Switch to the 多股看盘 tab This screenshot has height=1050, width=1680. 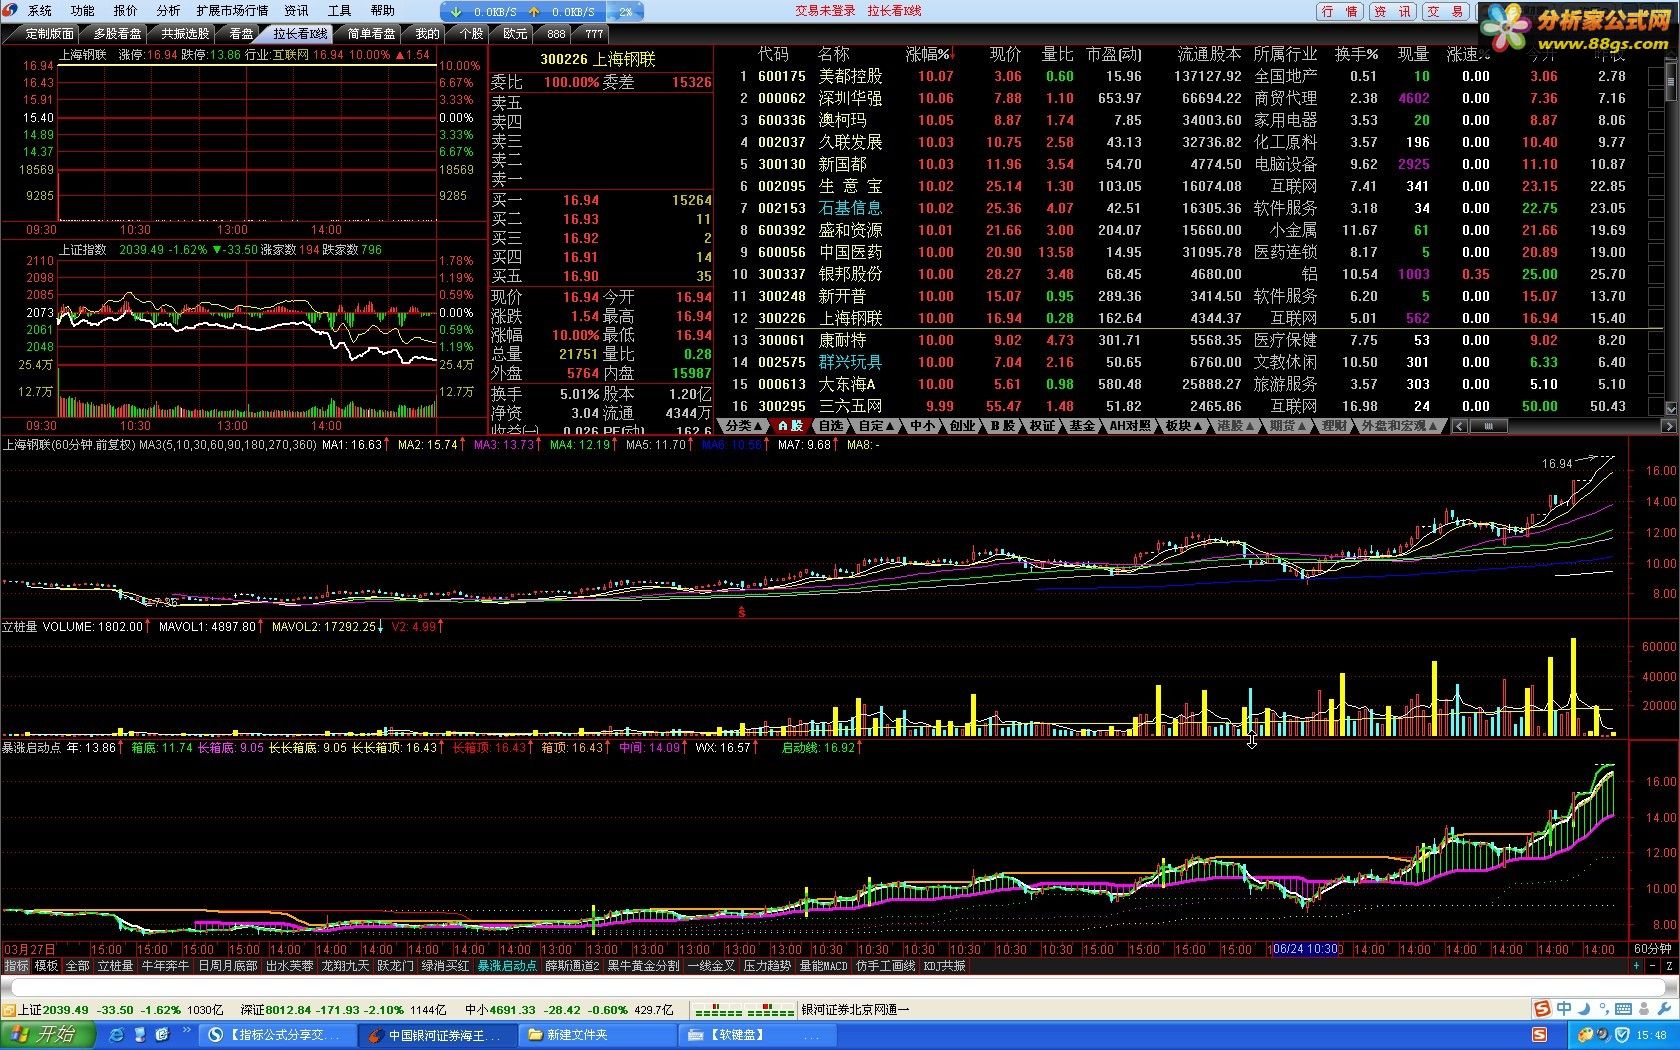click(x=117, y=34)
